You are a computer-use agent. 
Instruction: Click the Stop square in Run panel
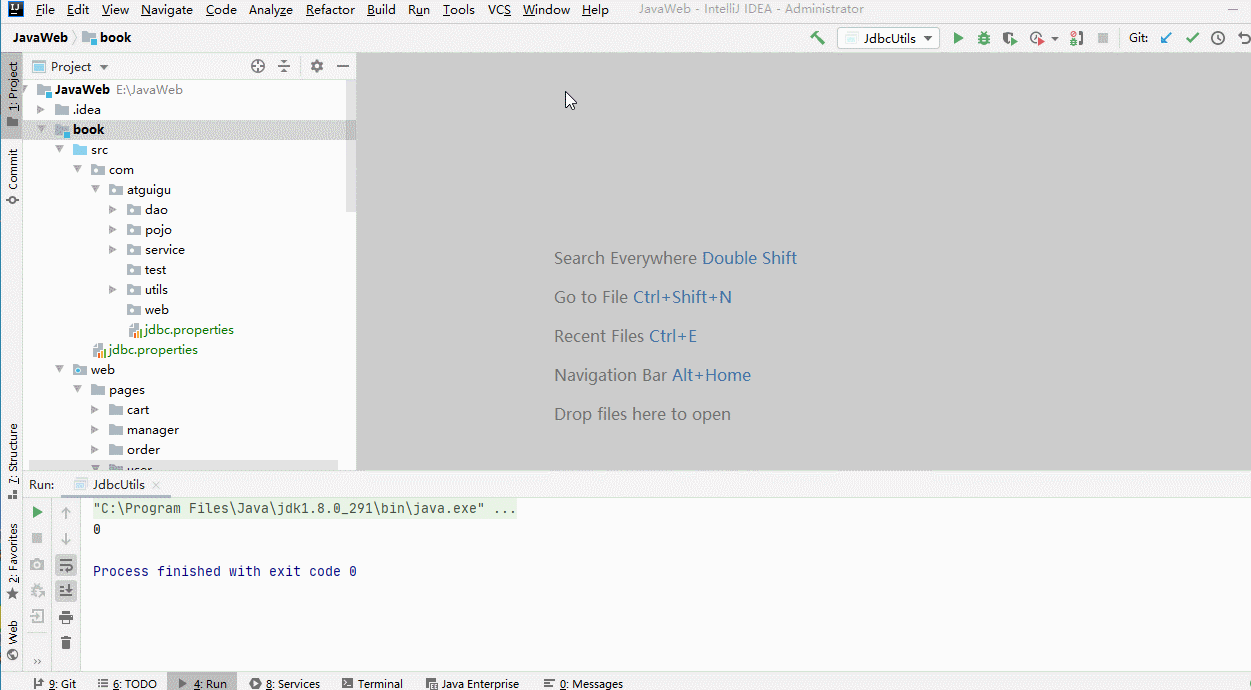point(37,538)
